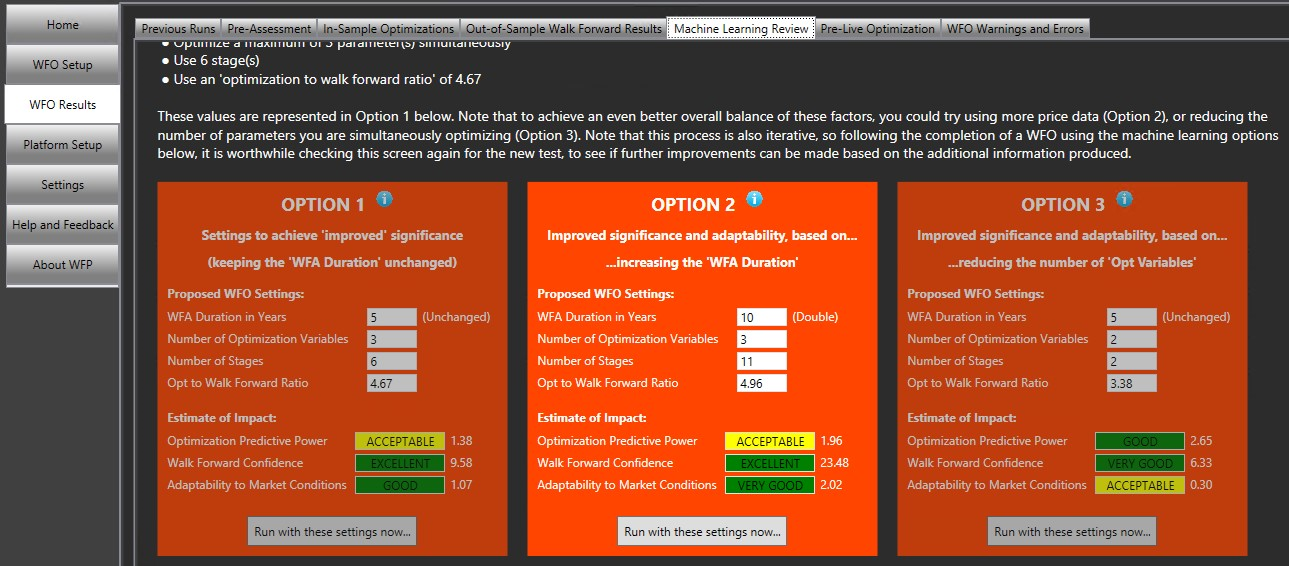
Task: Run Option 2 with these settings now
Action: pyautogui.click(x=702, y=531)
